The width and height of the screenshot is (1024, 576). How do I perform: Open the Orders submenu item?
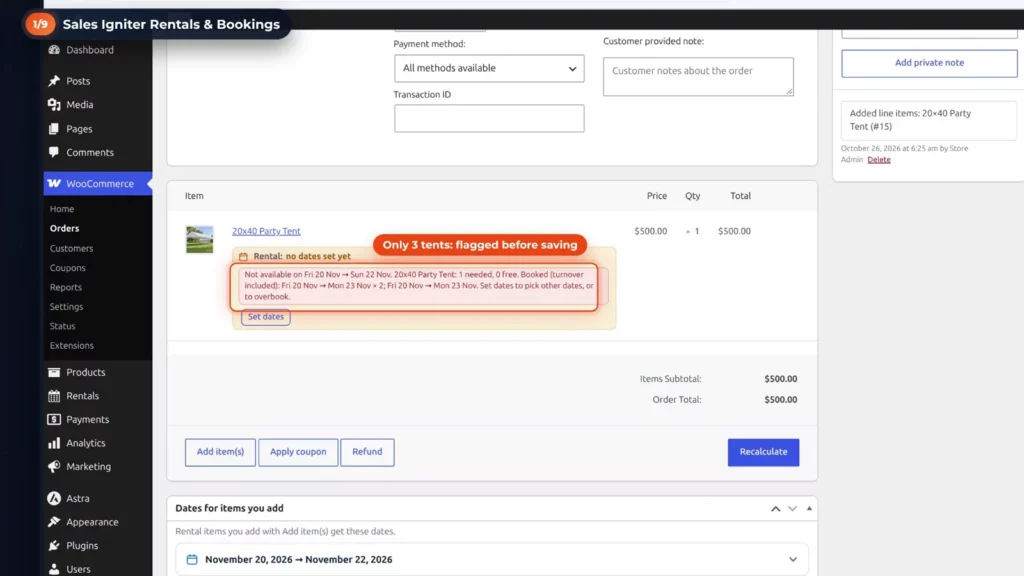tap(65, 229)
